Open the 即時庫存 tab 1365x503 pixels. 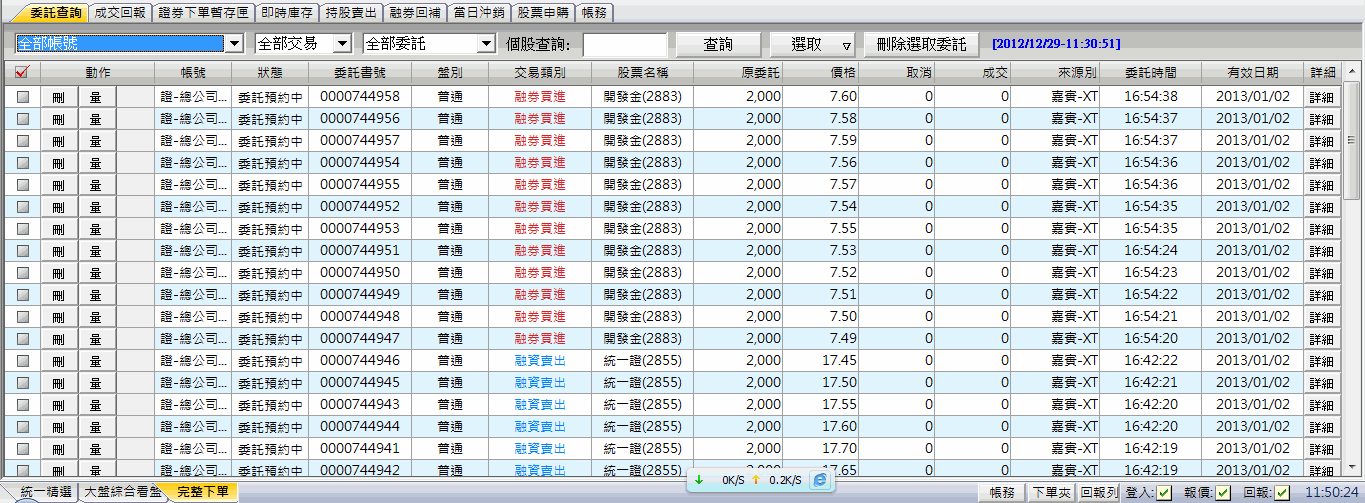[284, 13]
